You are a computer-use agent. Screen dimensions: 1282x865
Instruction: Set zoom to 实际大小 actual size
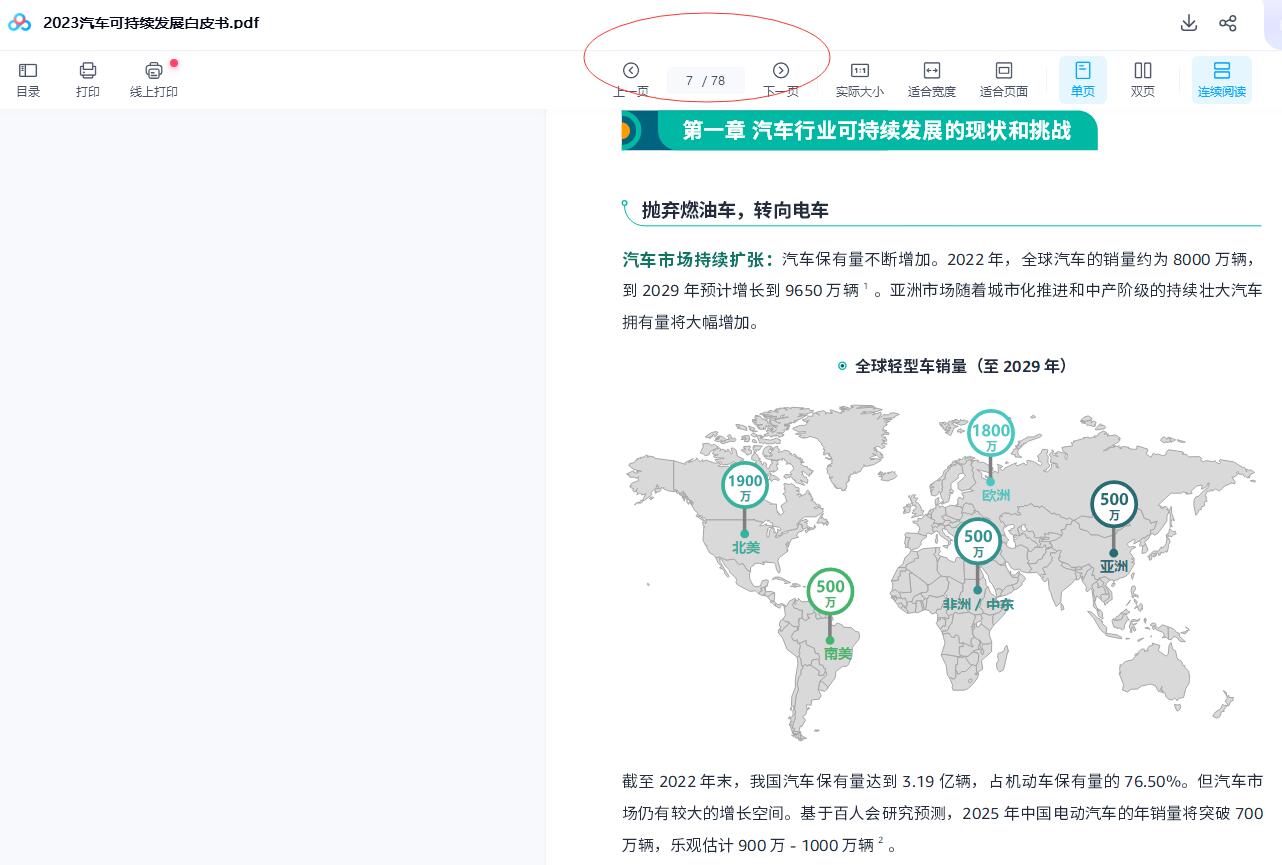click(859, 79)
